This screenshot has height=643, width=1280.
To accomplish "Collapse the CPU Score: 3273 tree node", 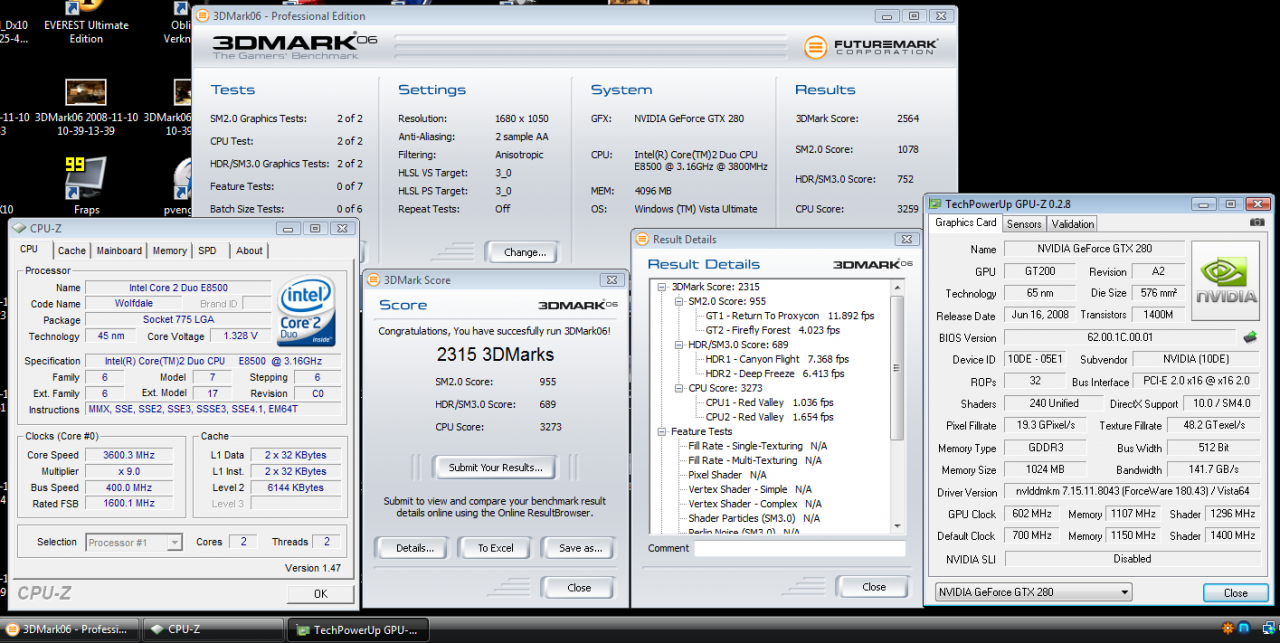I will (679, 388).
